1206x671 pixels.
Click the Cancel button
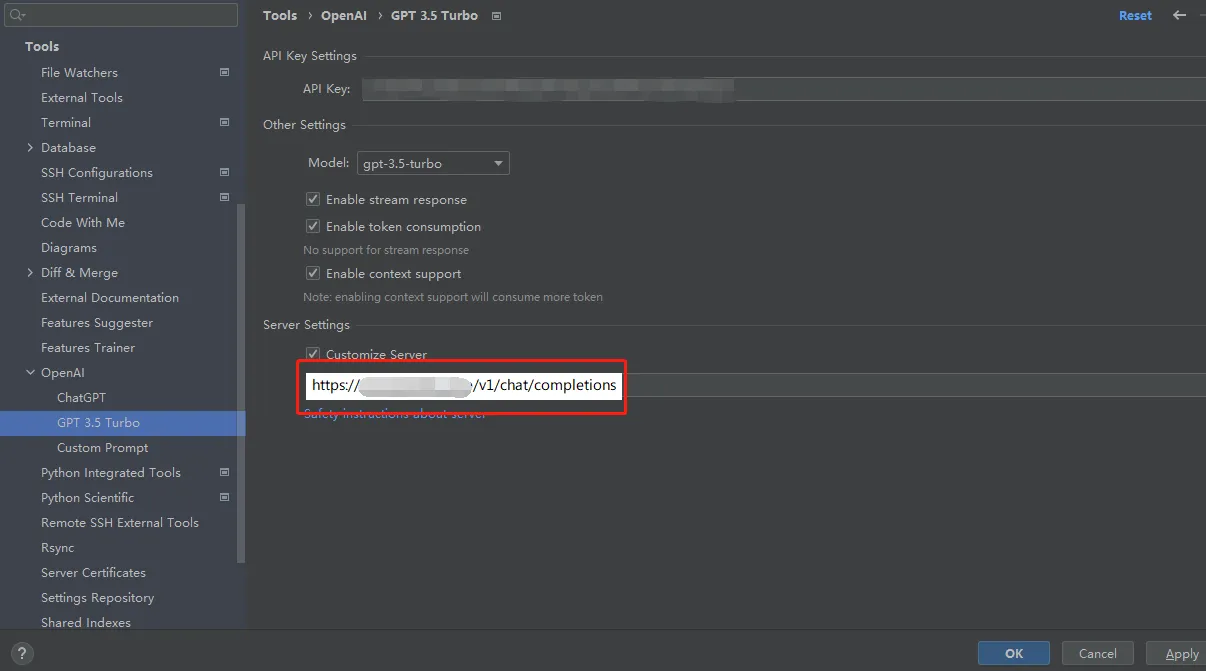click(x=1098, y=653)
